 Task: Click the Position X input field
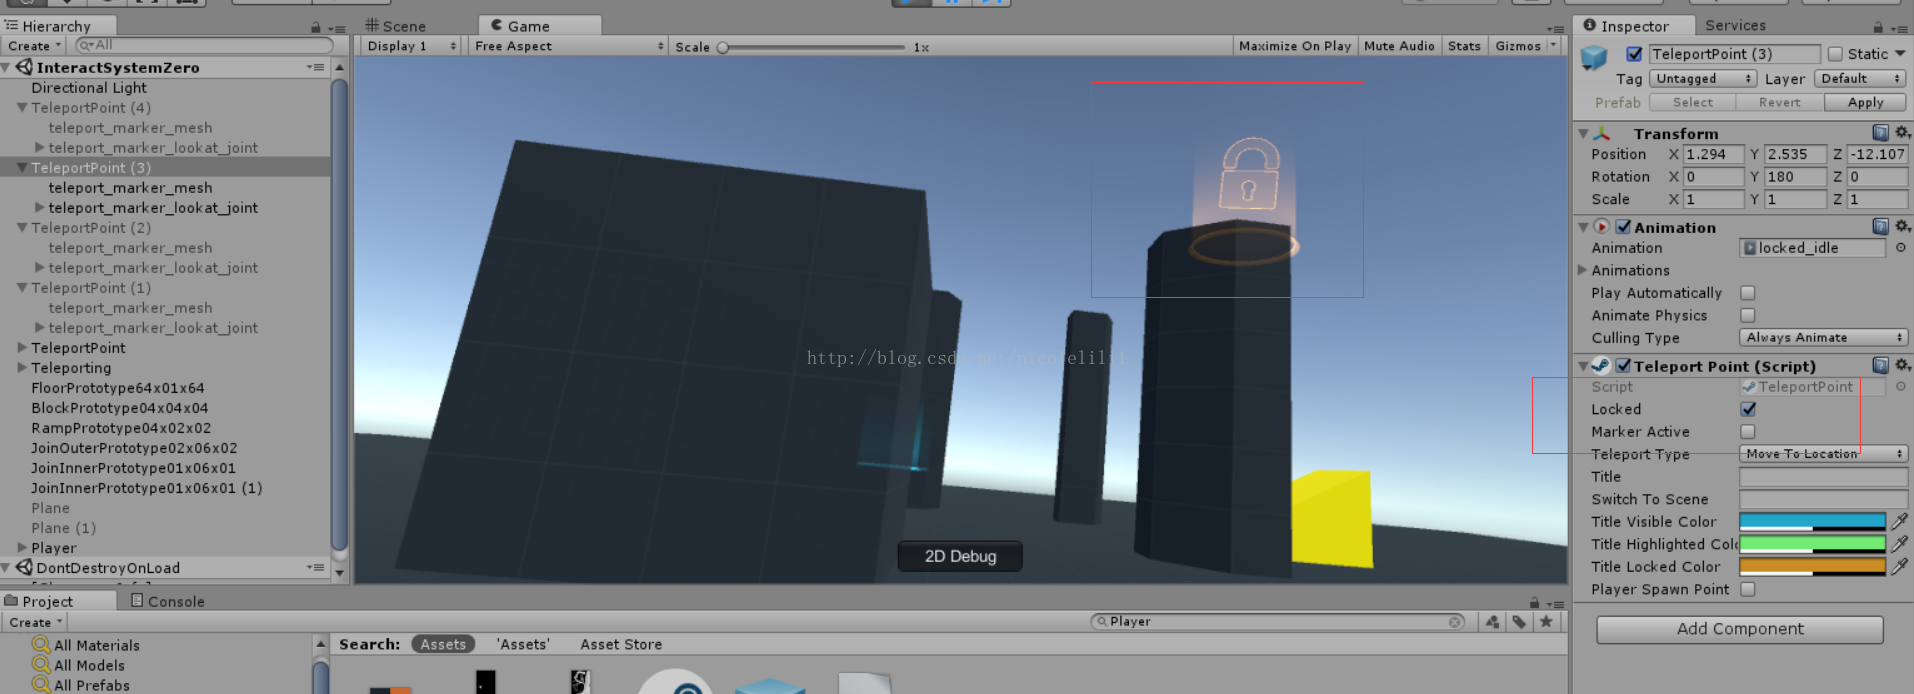point(1713,154)
